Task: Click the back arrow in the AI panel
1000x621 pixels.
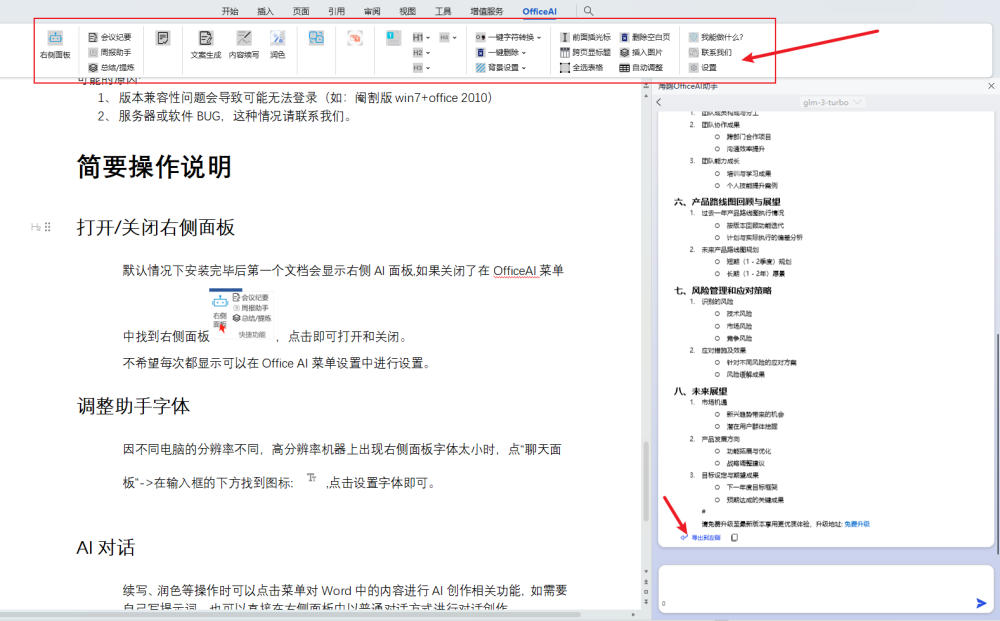Action: pyautogui.click(x=659, y=102)
